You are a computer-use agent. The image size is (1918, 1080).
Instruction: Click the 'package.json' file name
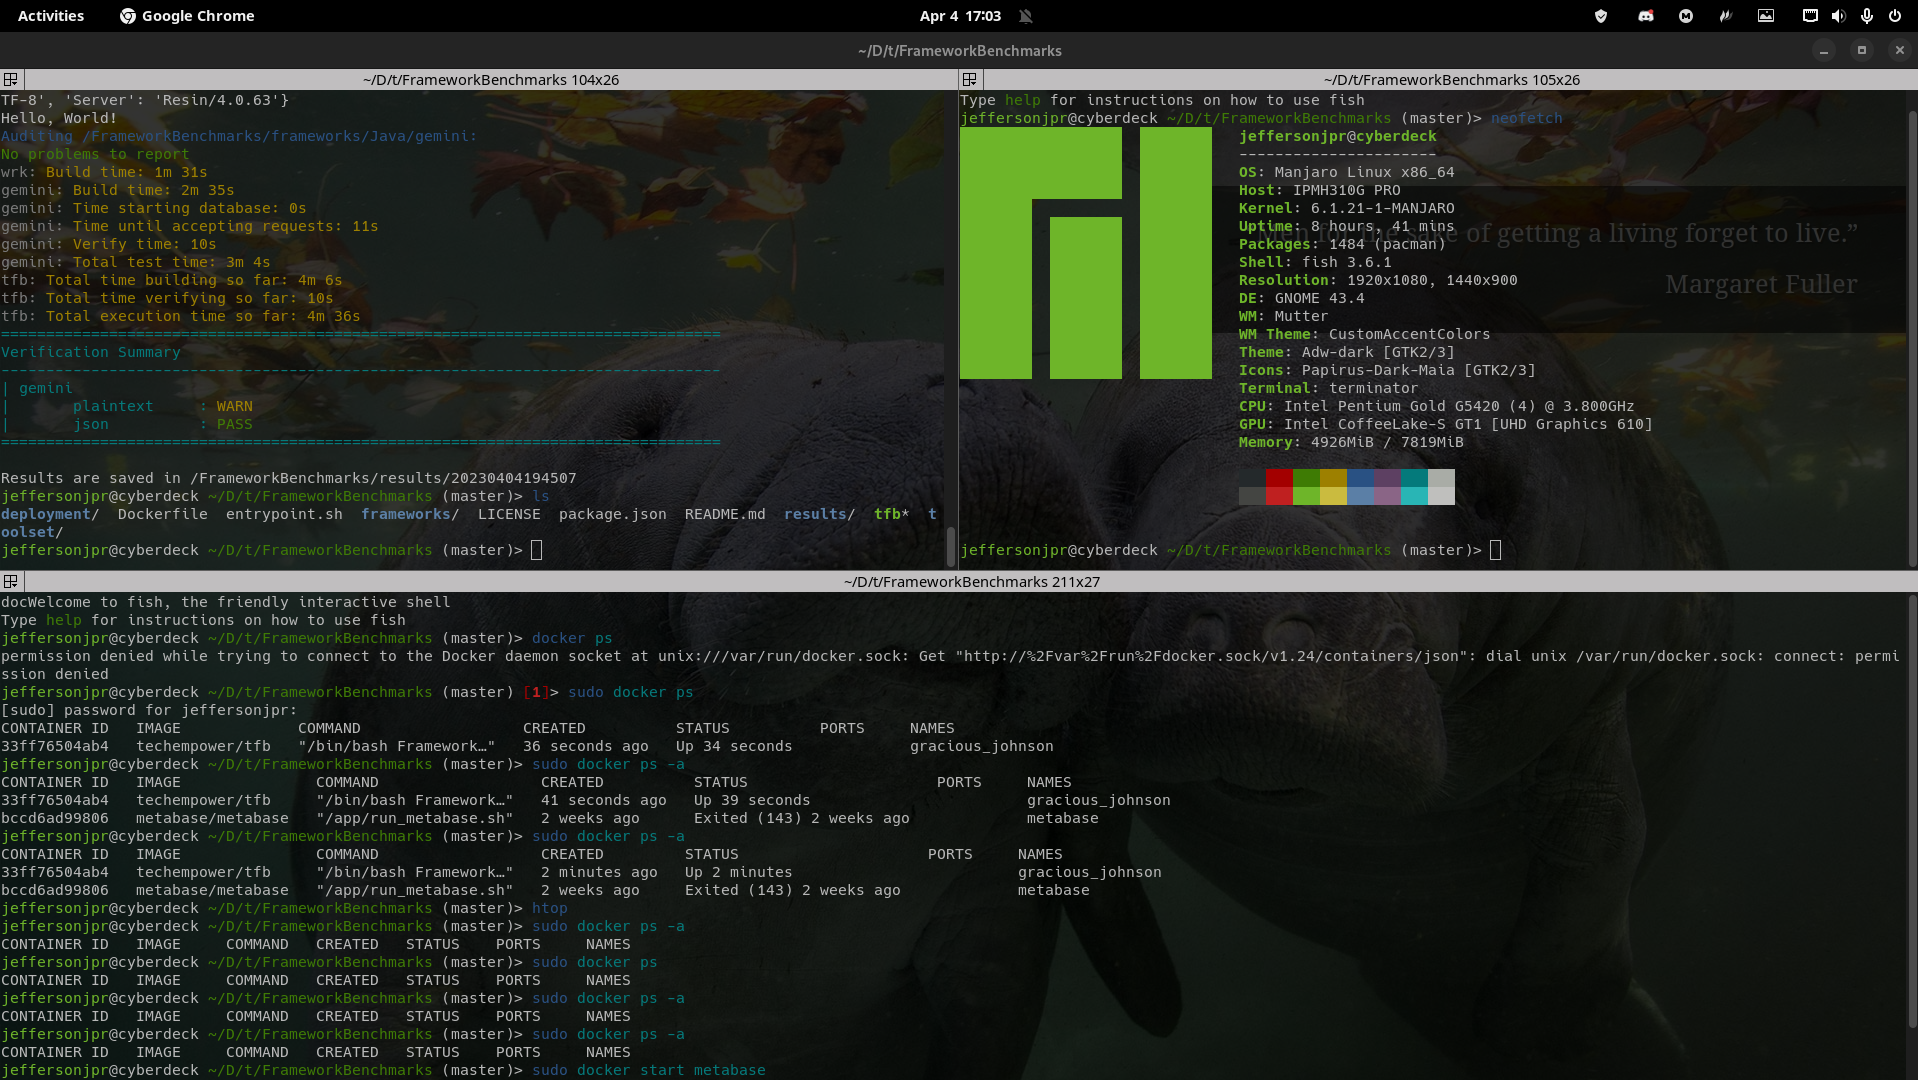612,514
